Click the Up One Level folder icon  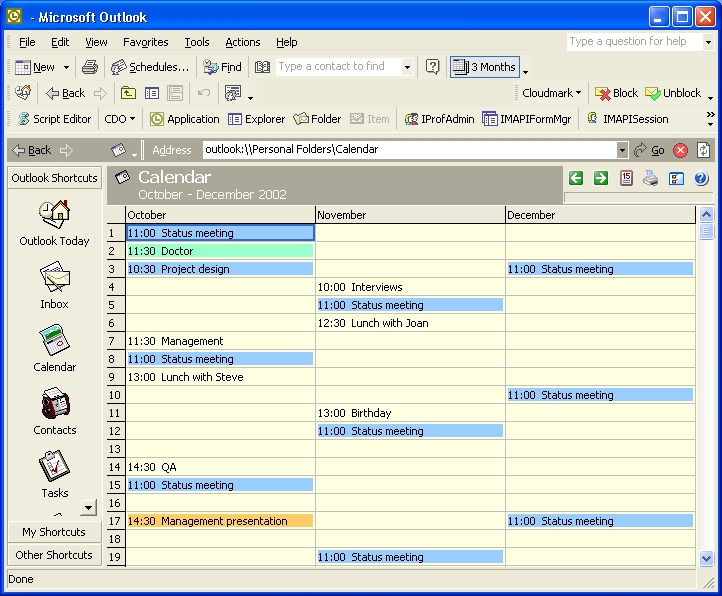[x=128, y=93]
